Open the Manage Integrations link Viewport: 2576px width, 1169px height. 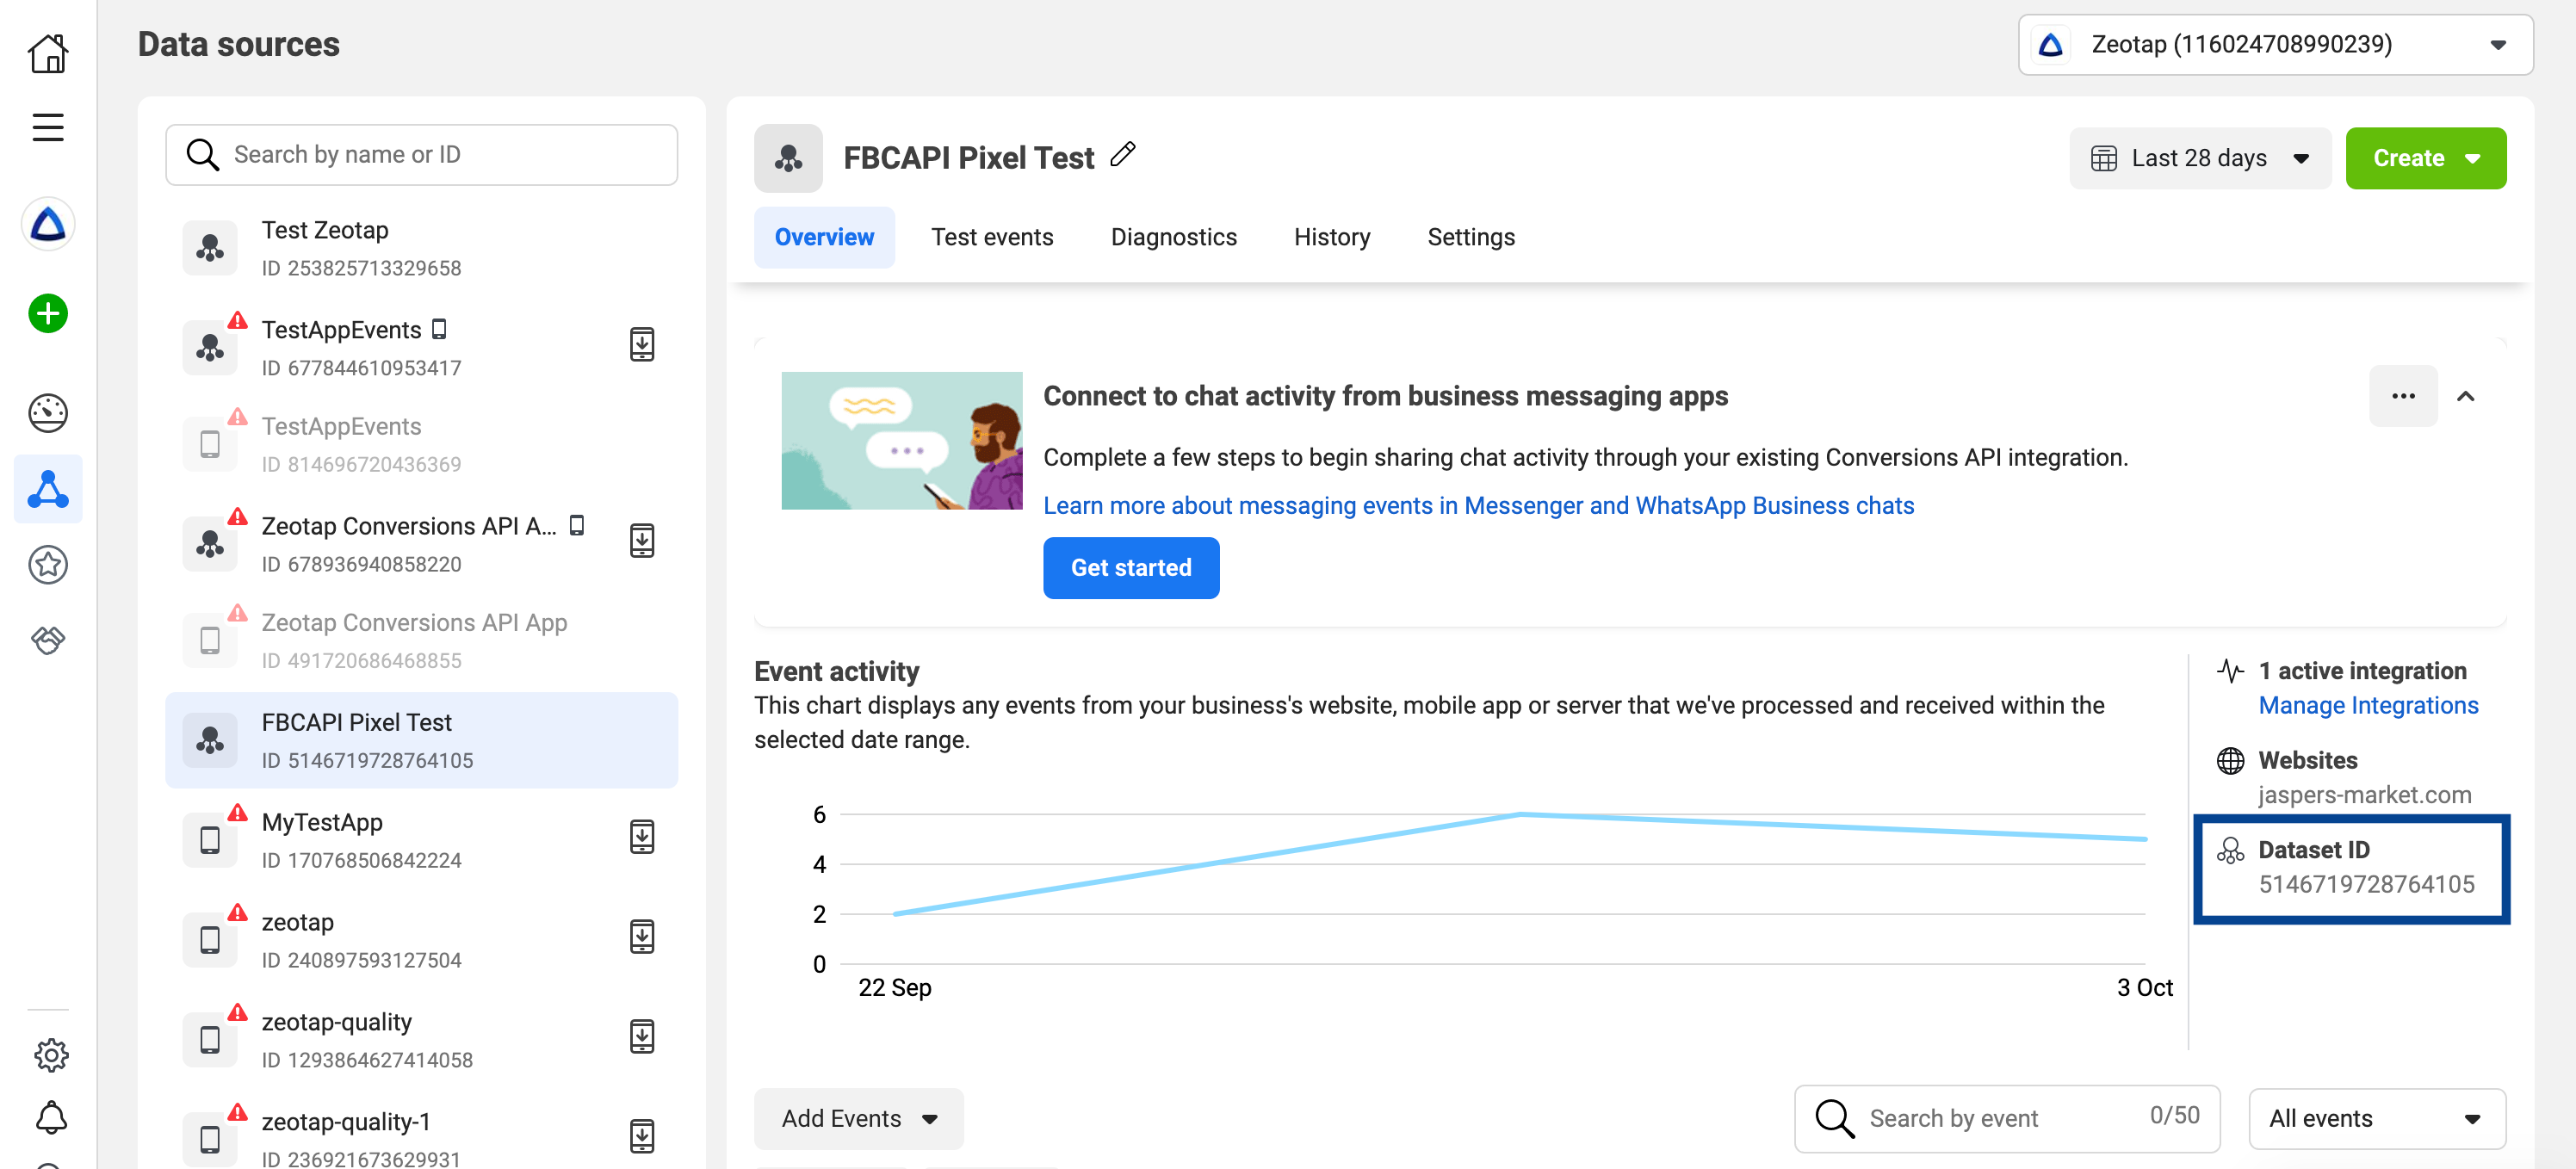click(2367, 706)
